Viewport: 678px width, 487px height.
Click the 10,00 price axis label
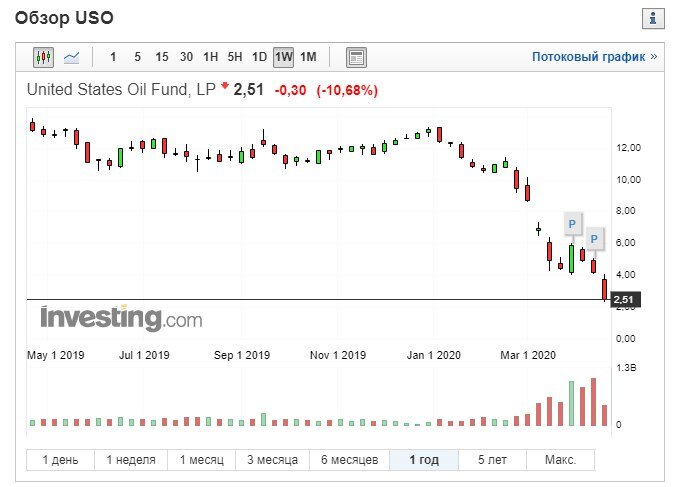click(629, 179)
